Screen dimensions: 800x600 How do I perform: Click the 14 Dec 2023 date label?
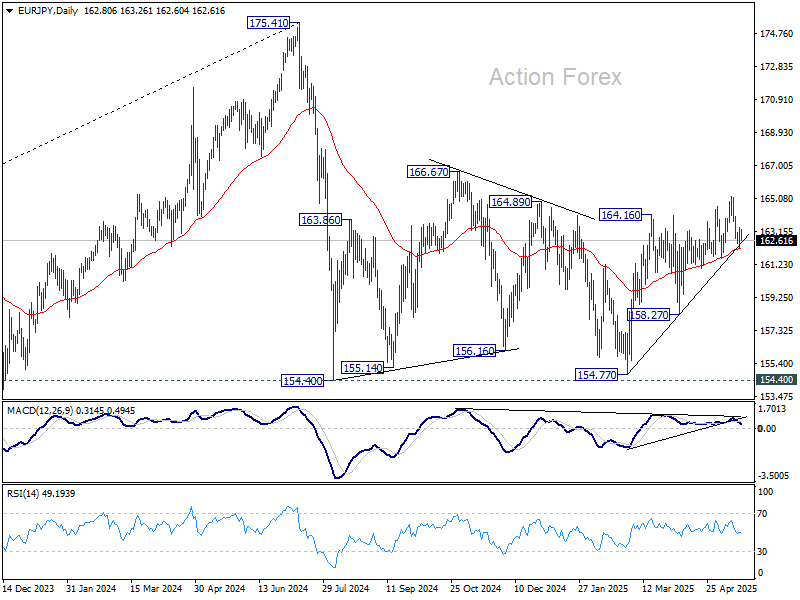point(28,589)
